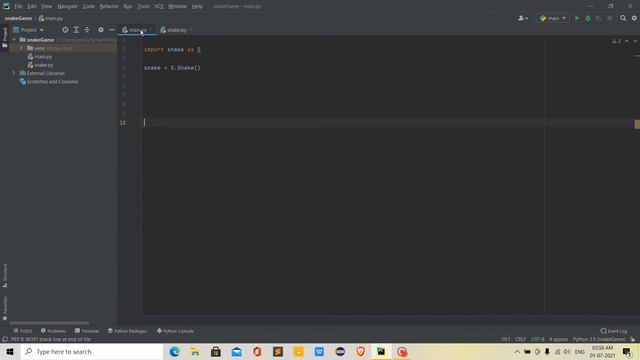Open the main run configuration dropdown
The height and width of the screenshot is (360, 640).
pos(553,18)
